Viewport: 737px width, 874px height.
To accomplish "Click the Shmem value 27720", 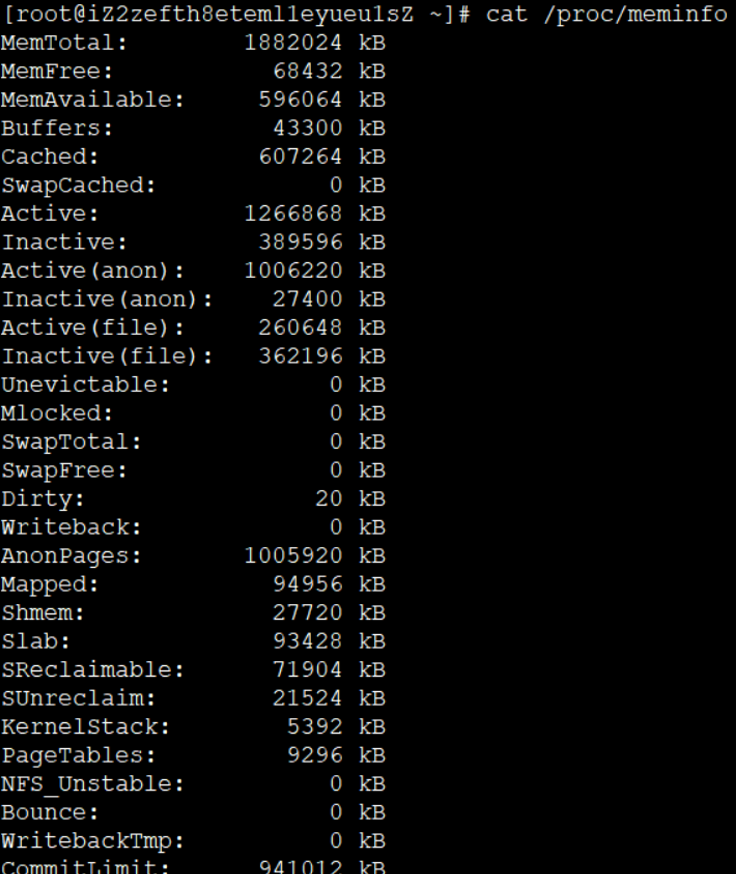I will [308, 613].
